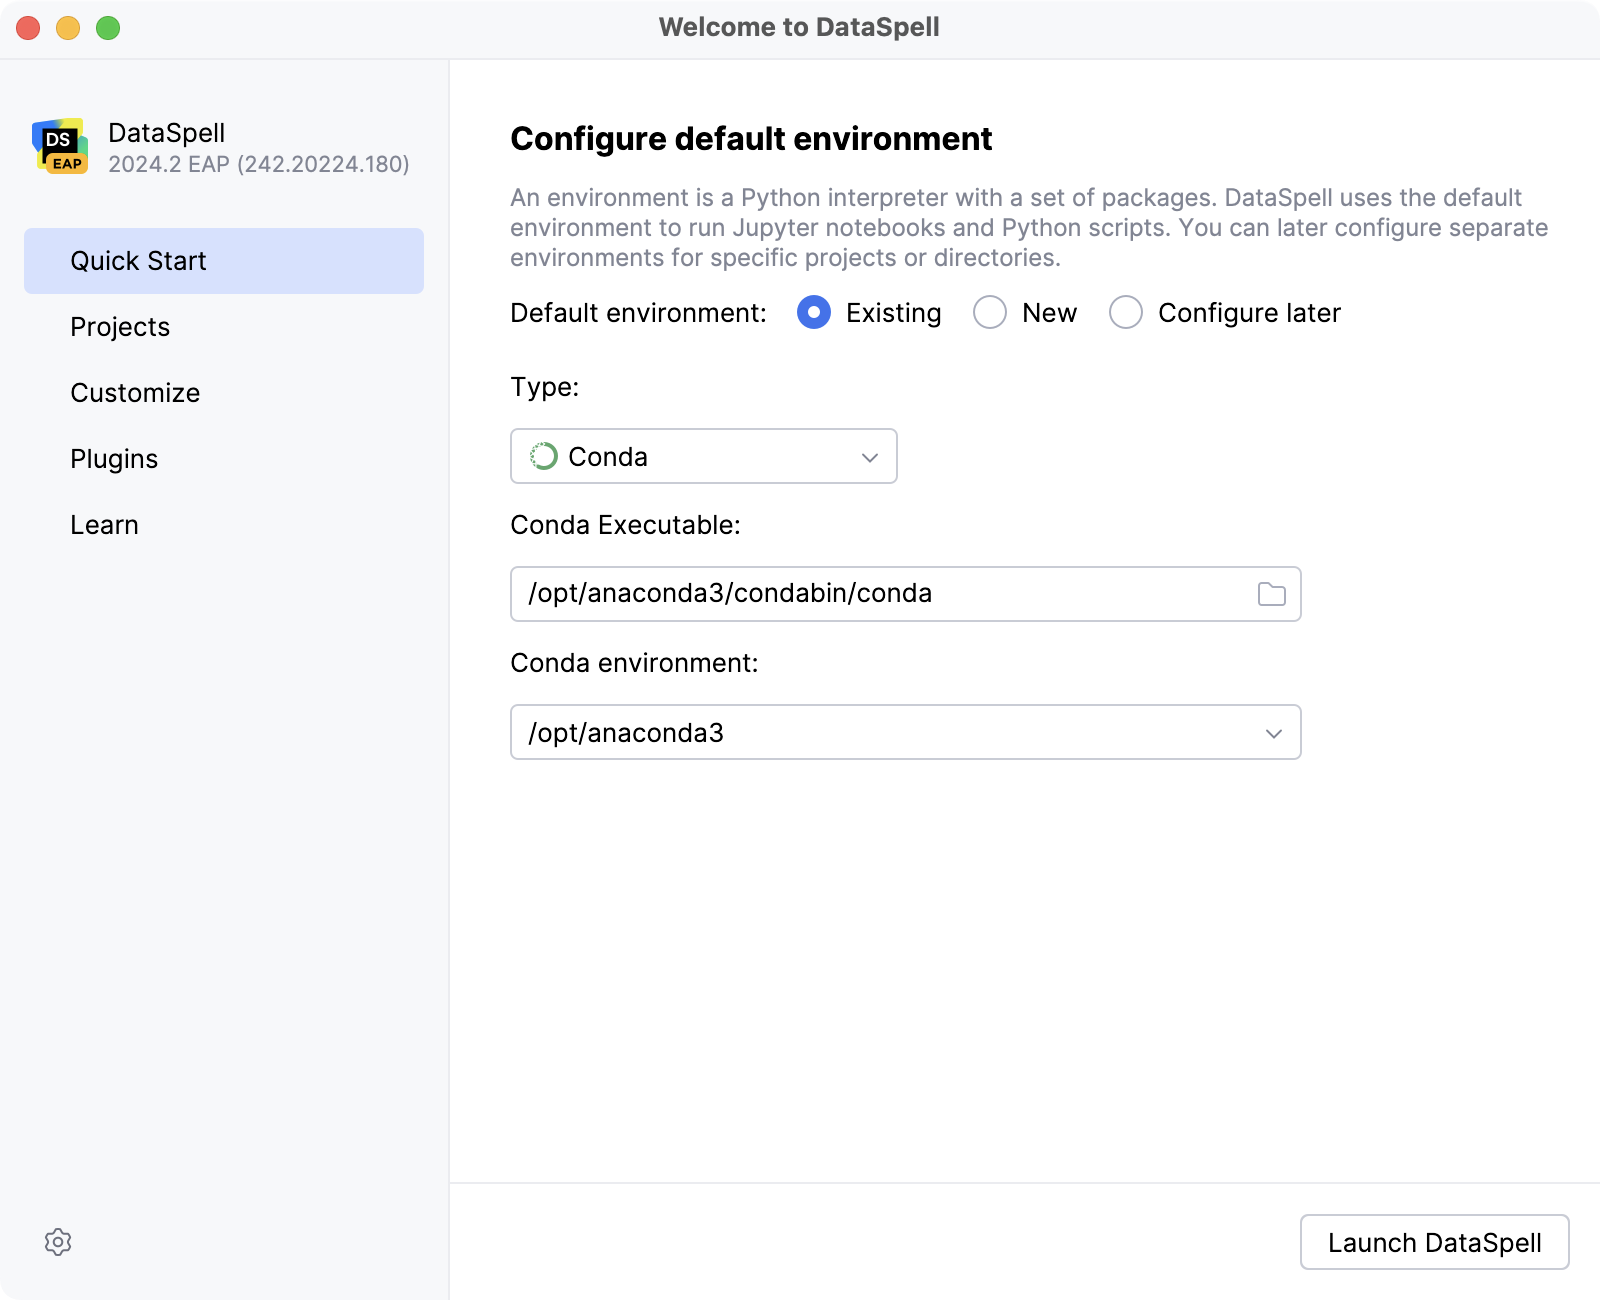Click into the Conda Executable path field
Screen dimensions: 1600x1300
coord(880,594)
